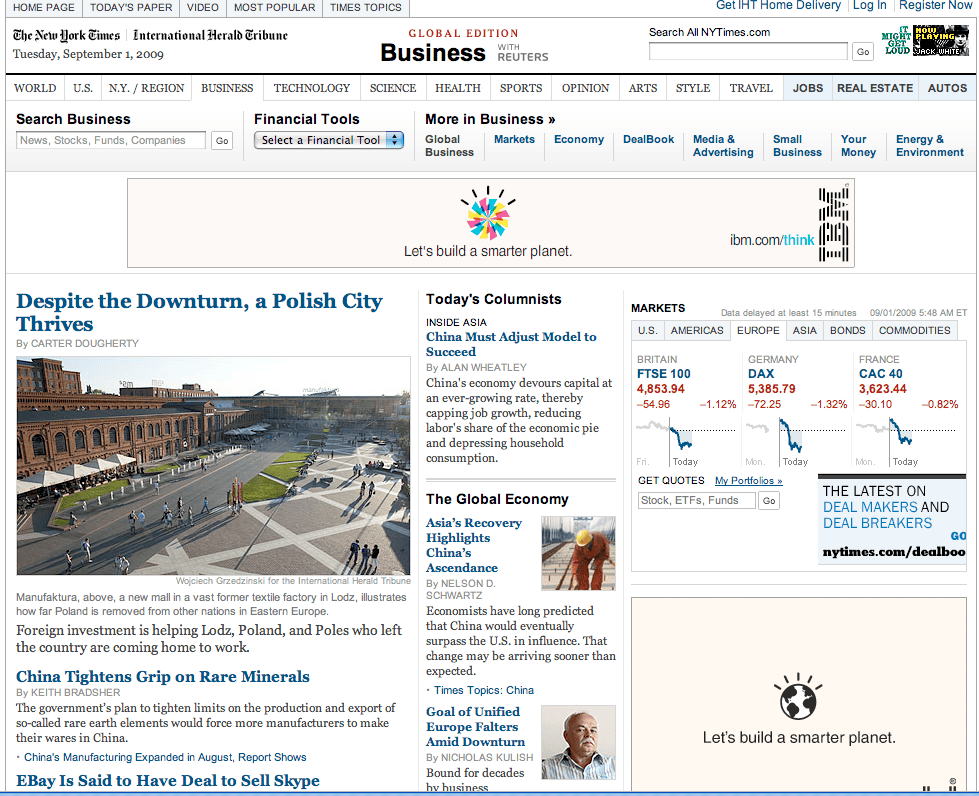The image size is (979, 796).
Task: Open the MOST POPULAR tab
Action: (275, 7)
